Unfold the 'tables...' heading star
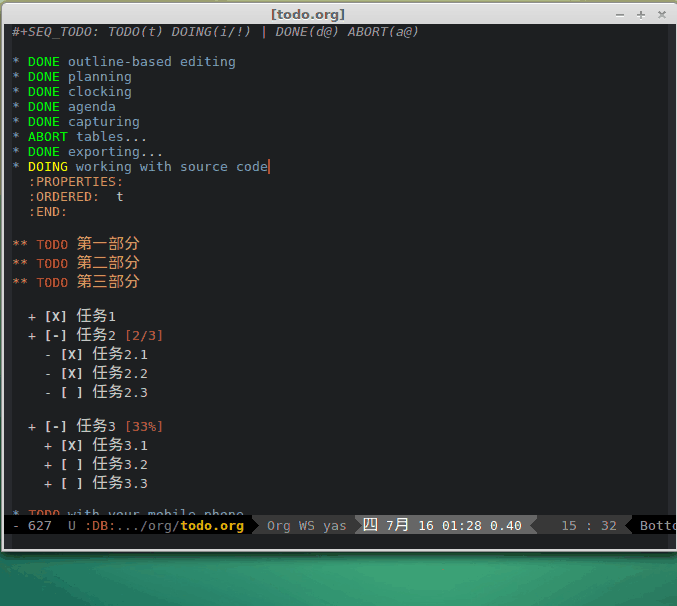The height and width of the screenshot is (606, 677). (16, 136)
